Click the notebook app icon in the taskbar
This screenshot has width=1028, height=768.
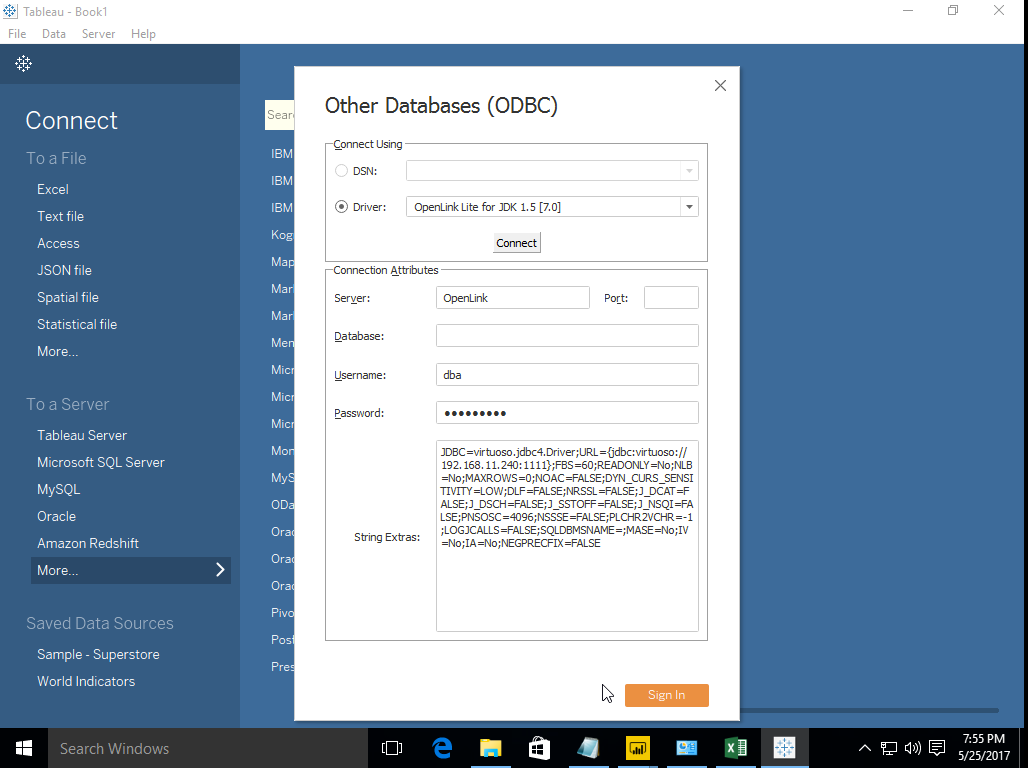(x=588, y=748)
